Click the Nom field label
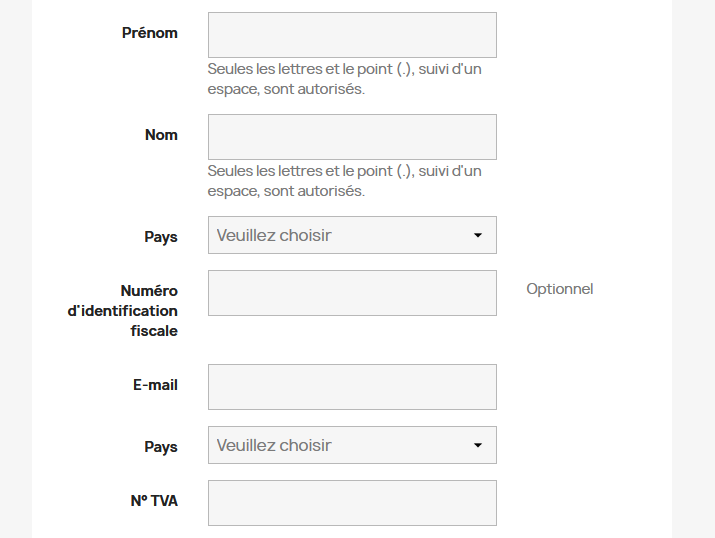 click(161, 135)
